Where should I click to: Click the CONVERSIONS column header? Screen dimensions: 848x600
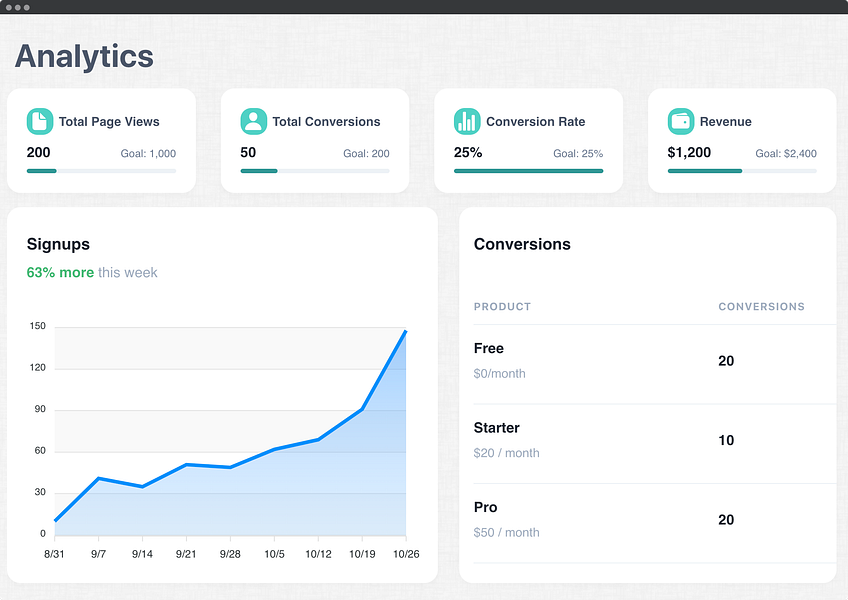coord(761,307)
